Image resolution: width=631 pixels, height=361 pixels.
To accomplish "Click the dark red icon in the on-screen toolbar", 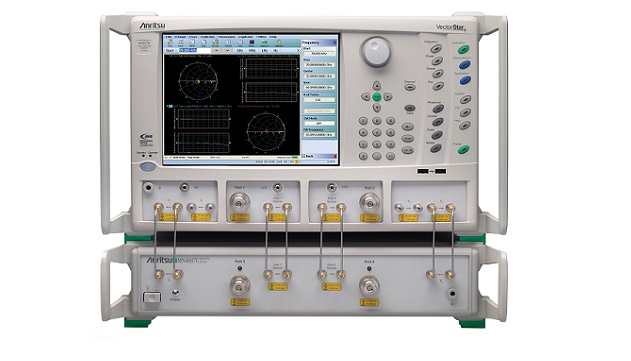I will pyautogui.click(x=252, y=42).
